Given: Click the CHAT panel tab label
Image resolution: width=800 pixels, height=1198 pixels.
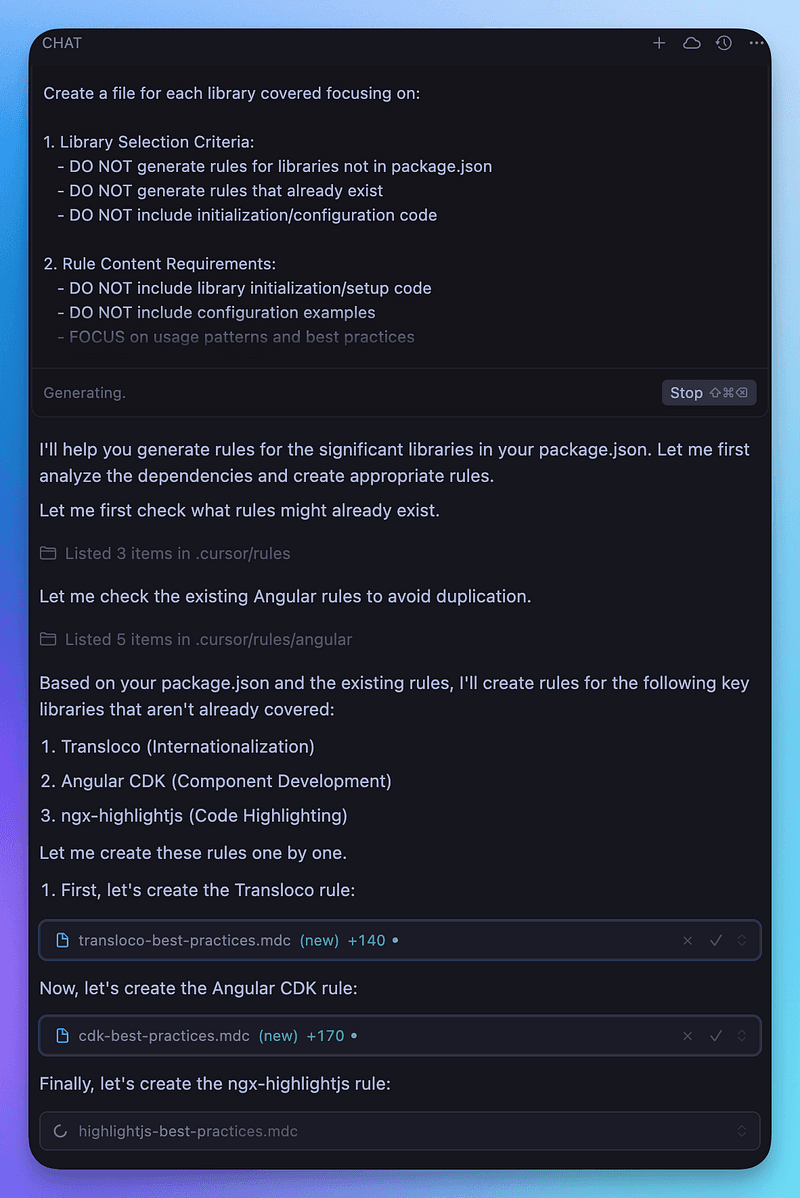Looking at the screenshot, I should click(x=62, y=43).
